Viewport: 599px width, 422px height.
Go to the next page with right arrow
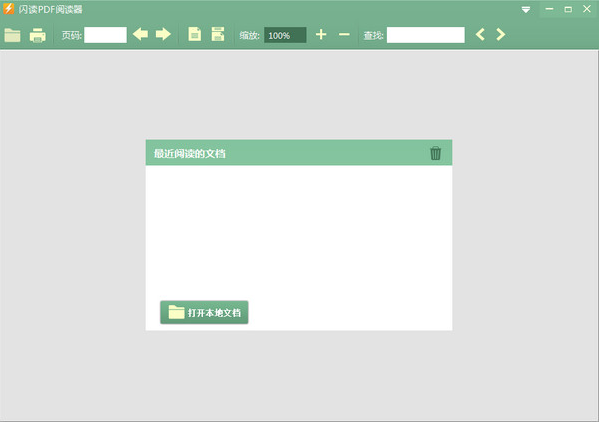coord(163,34)
